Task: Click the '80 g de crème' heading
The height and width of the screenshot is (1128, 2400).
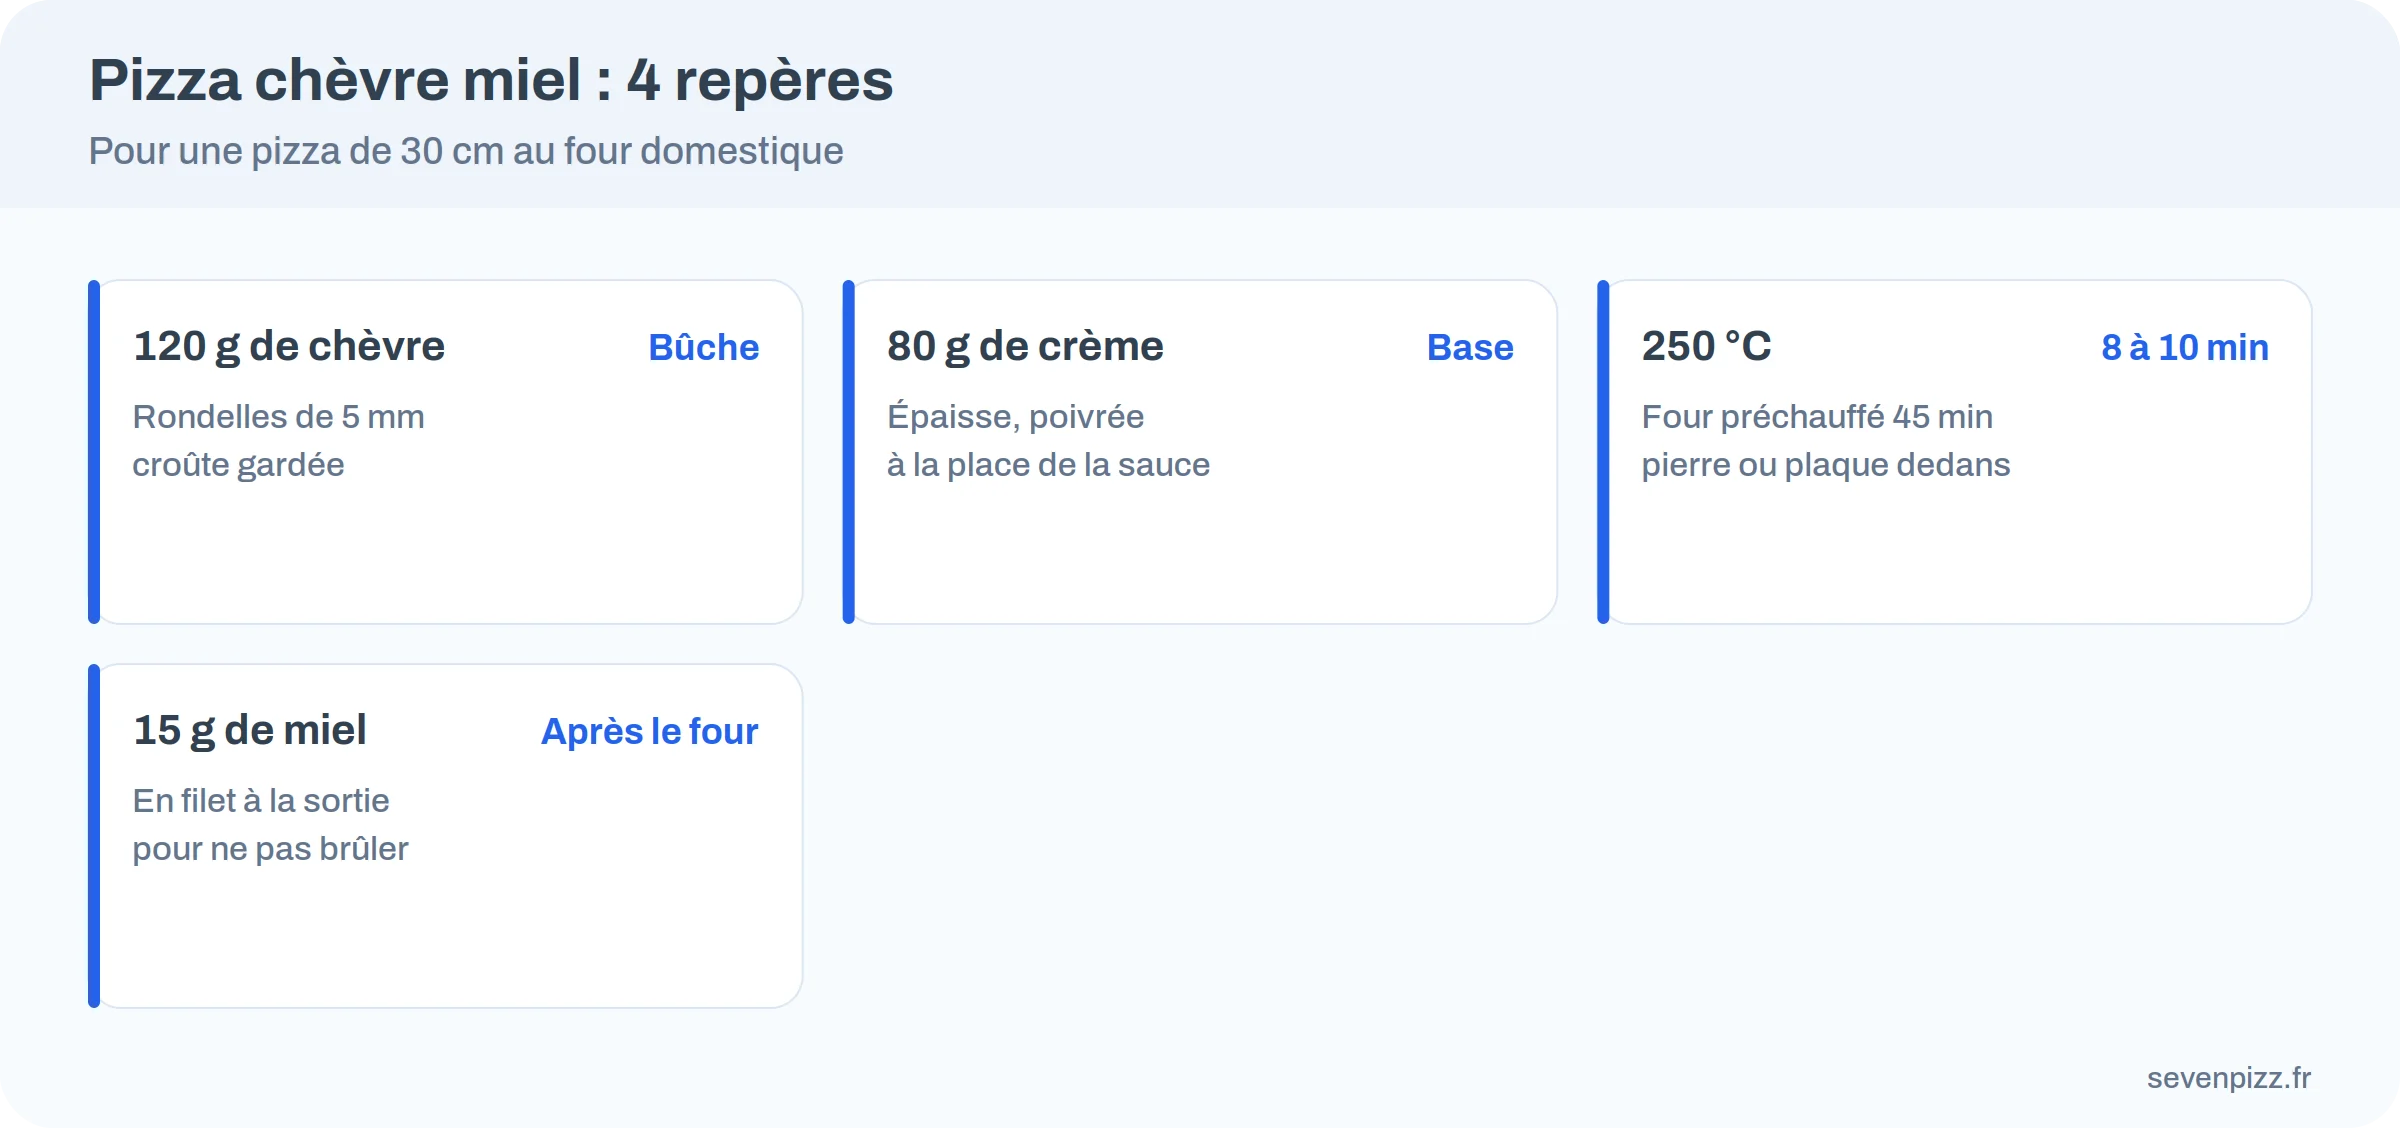Action: pos(1025,346)
